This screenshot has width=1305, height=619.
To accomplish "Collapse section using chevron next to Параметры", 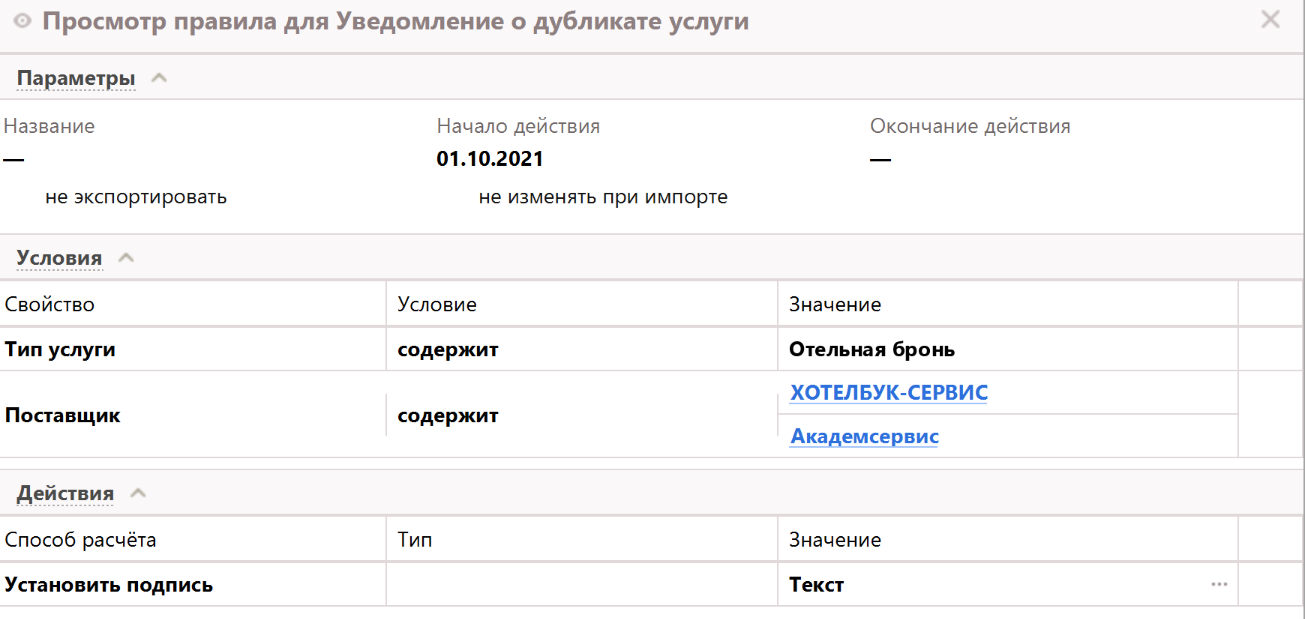I will (158, 79).
